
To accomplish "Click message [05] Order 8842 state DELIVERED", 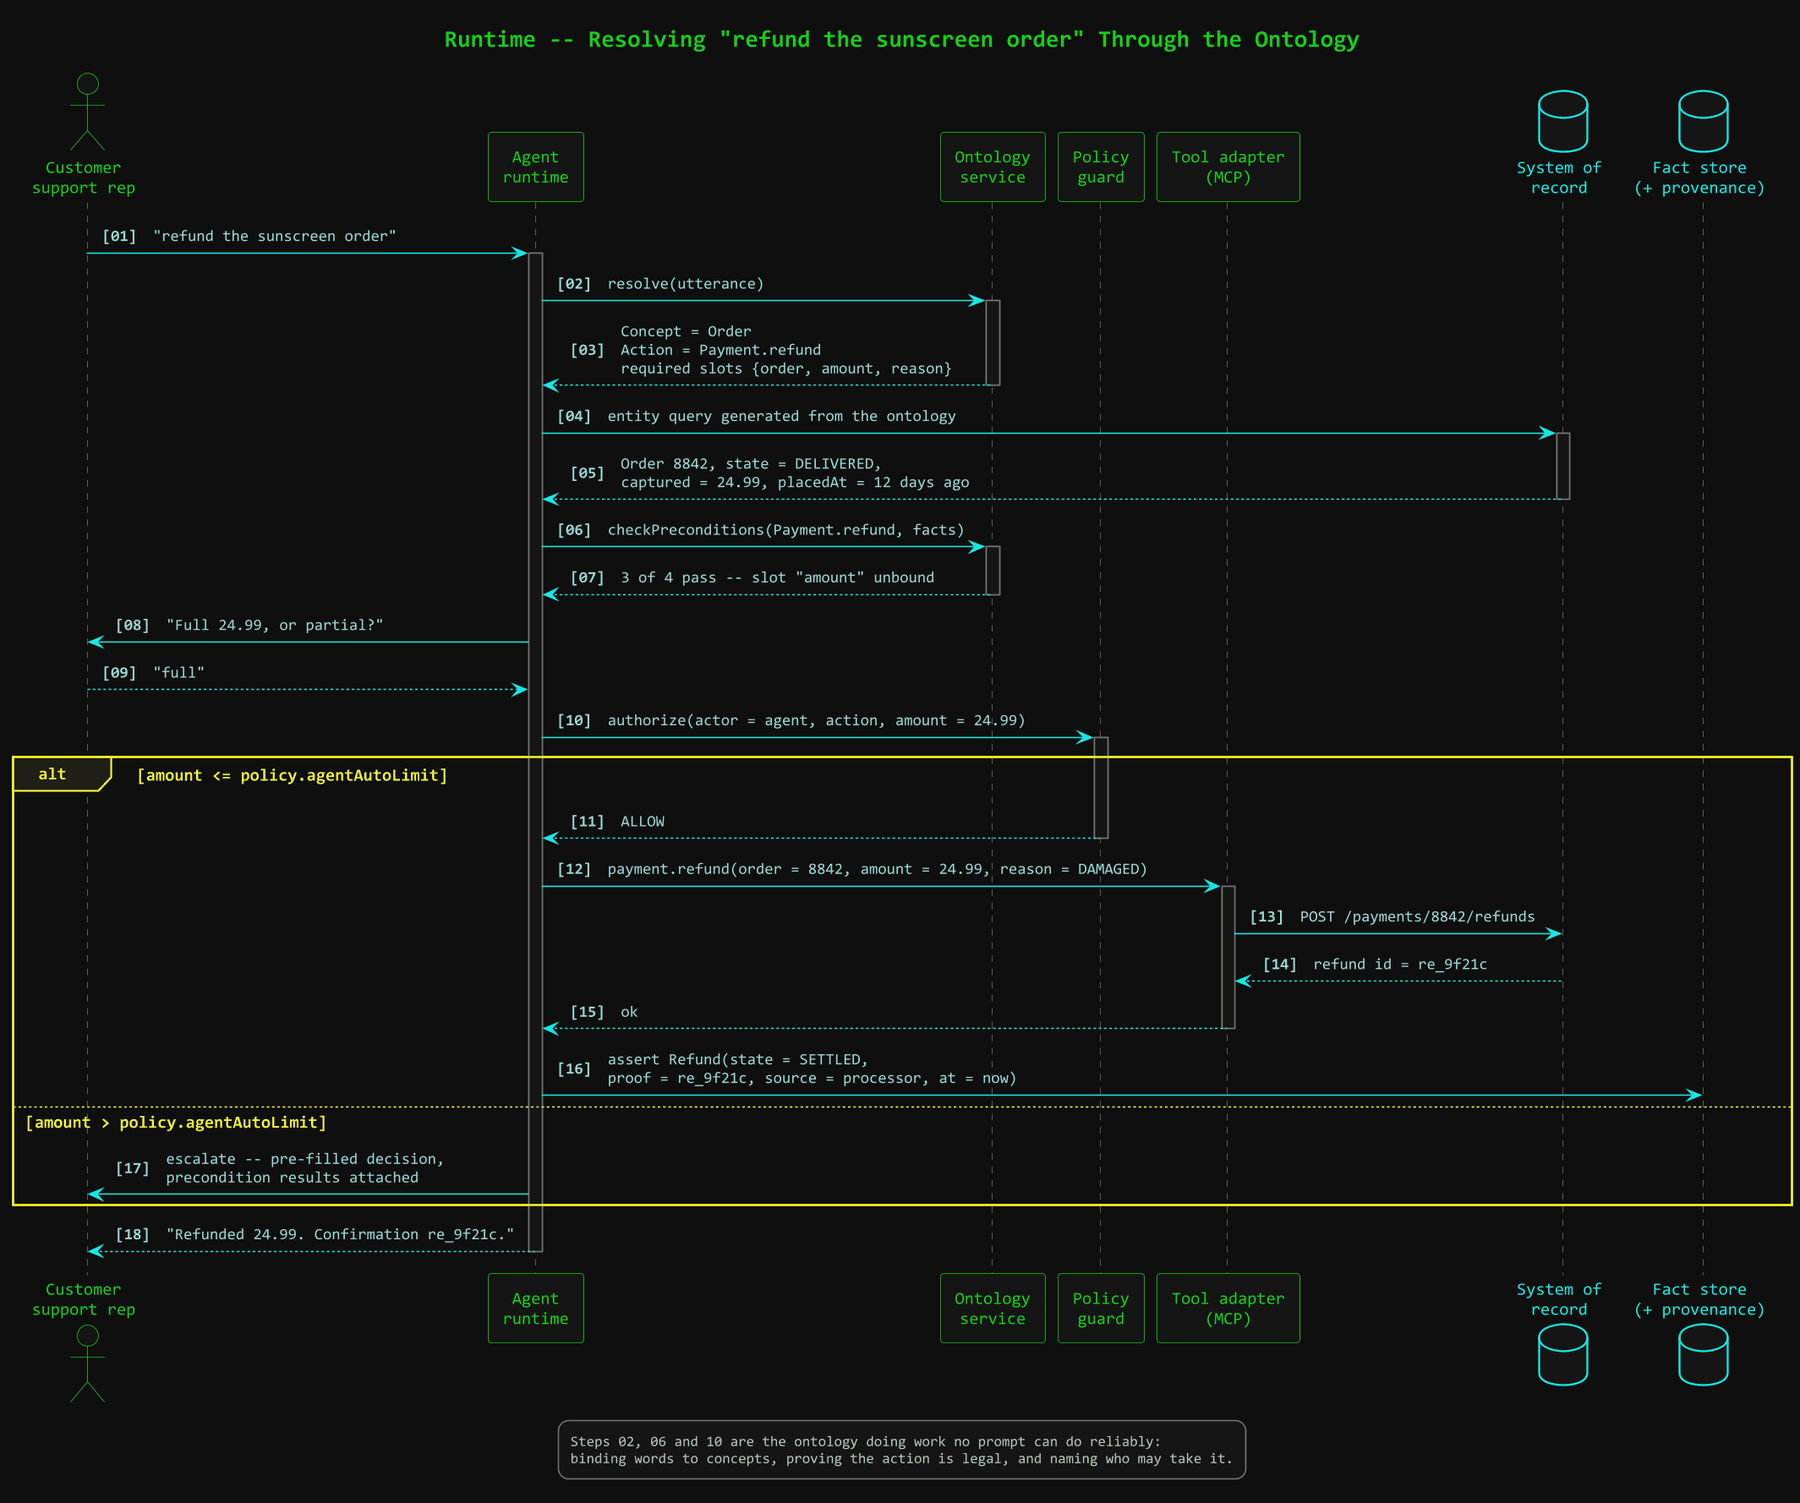I will (770, 473).
